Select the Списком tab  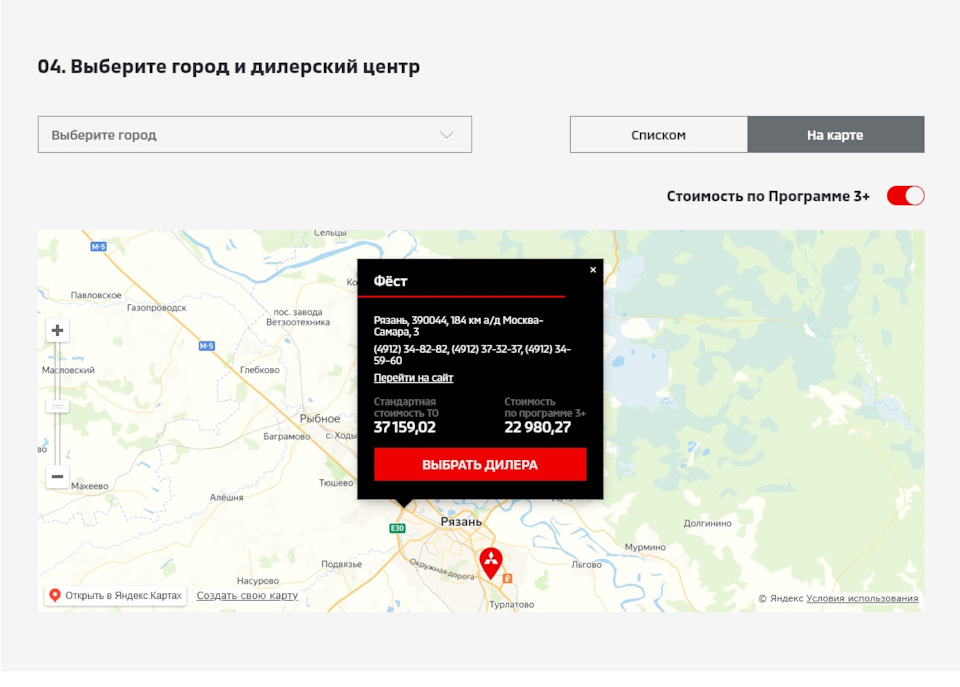click(659, 134)
